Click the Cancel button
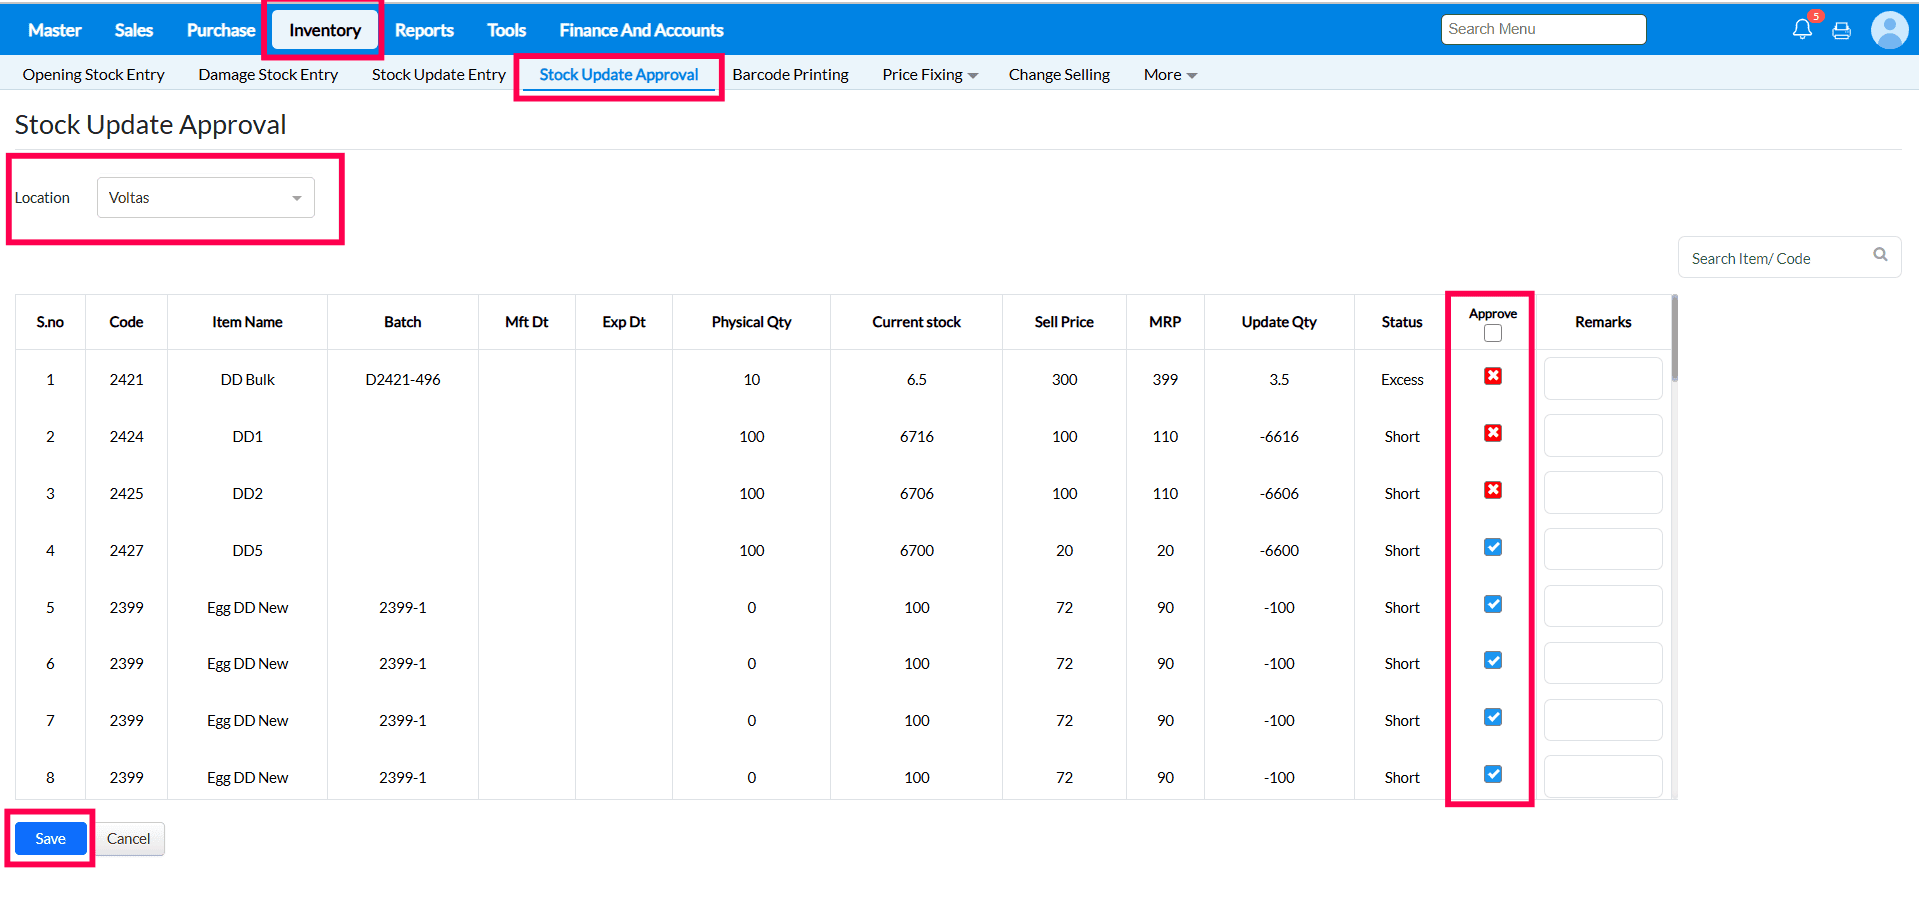1919x916 pixels. [x=129, y=839]
